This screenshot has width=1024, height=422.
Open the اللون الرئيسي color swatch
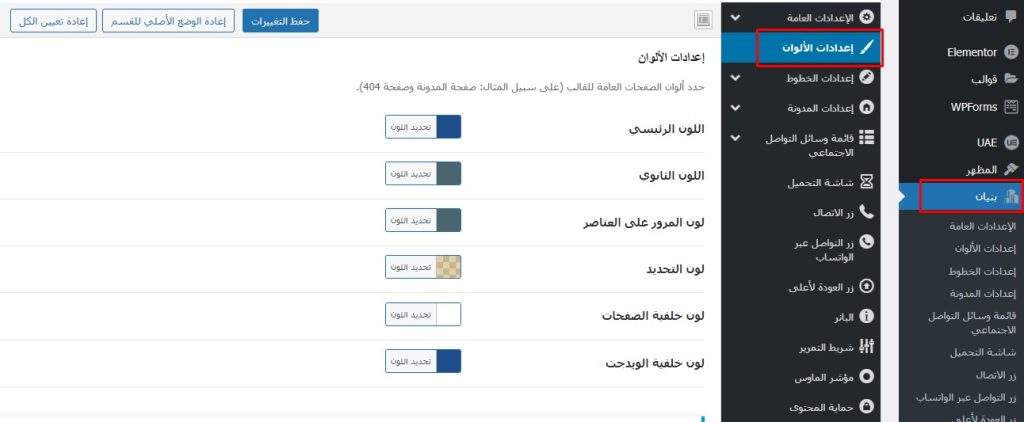tap(449, 127)
